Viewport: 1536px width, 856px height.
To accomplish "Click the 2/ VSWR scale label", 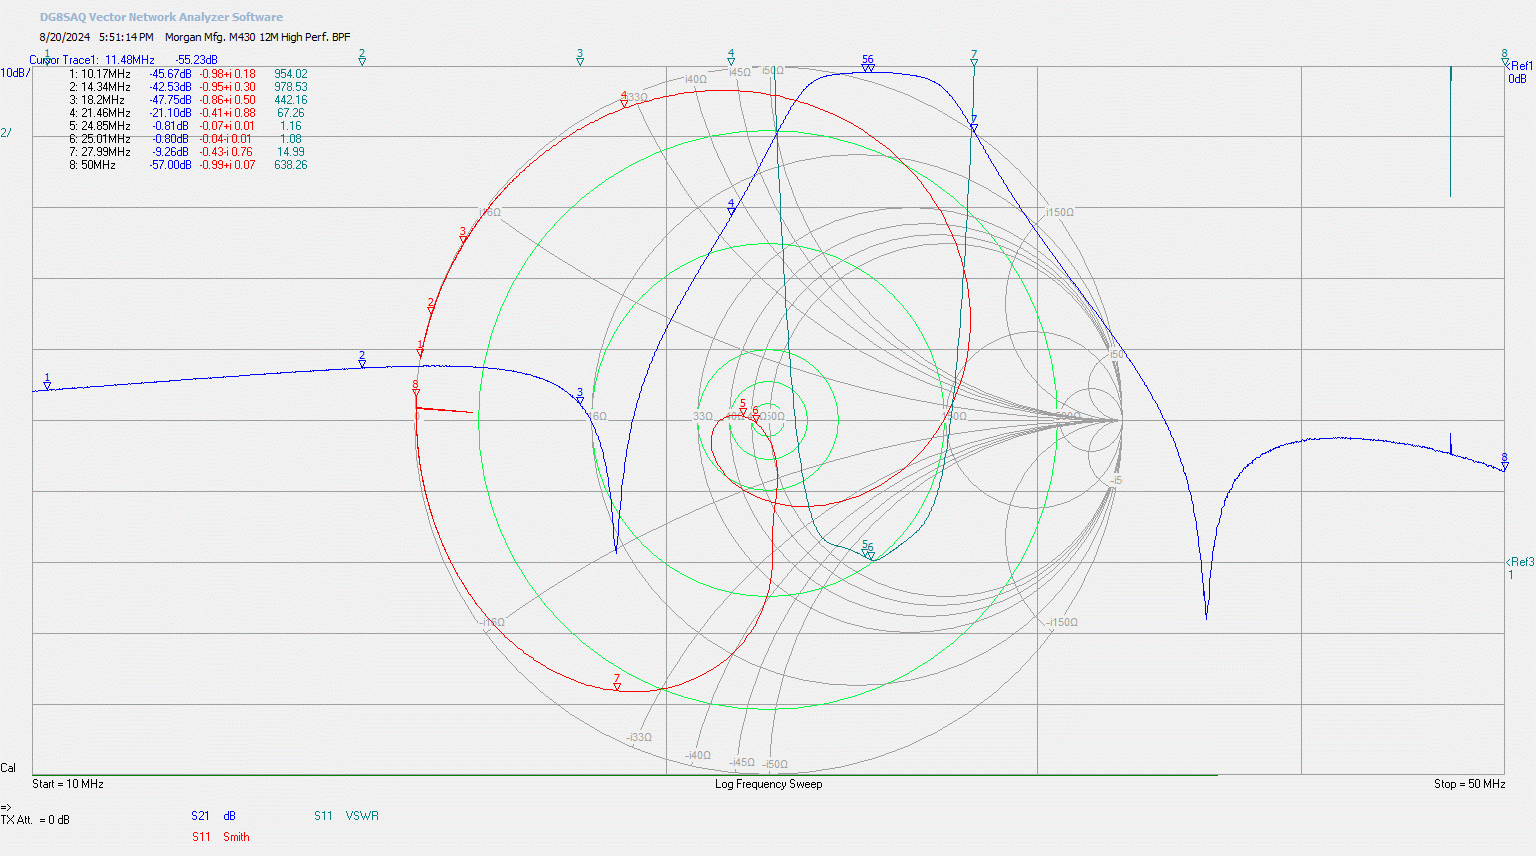I will (x=6, y=133).
